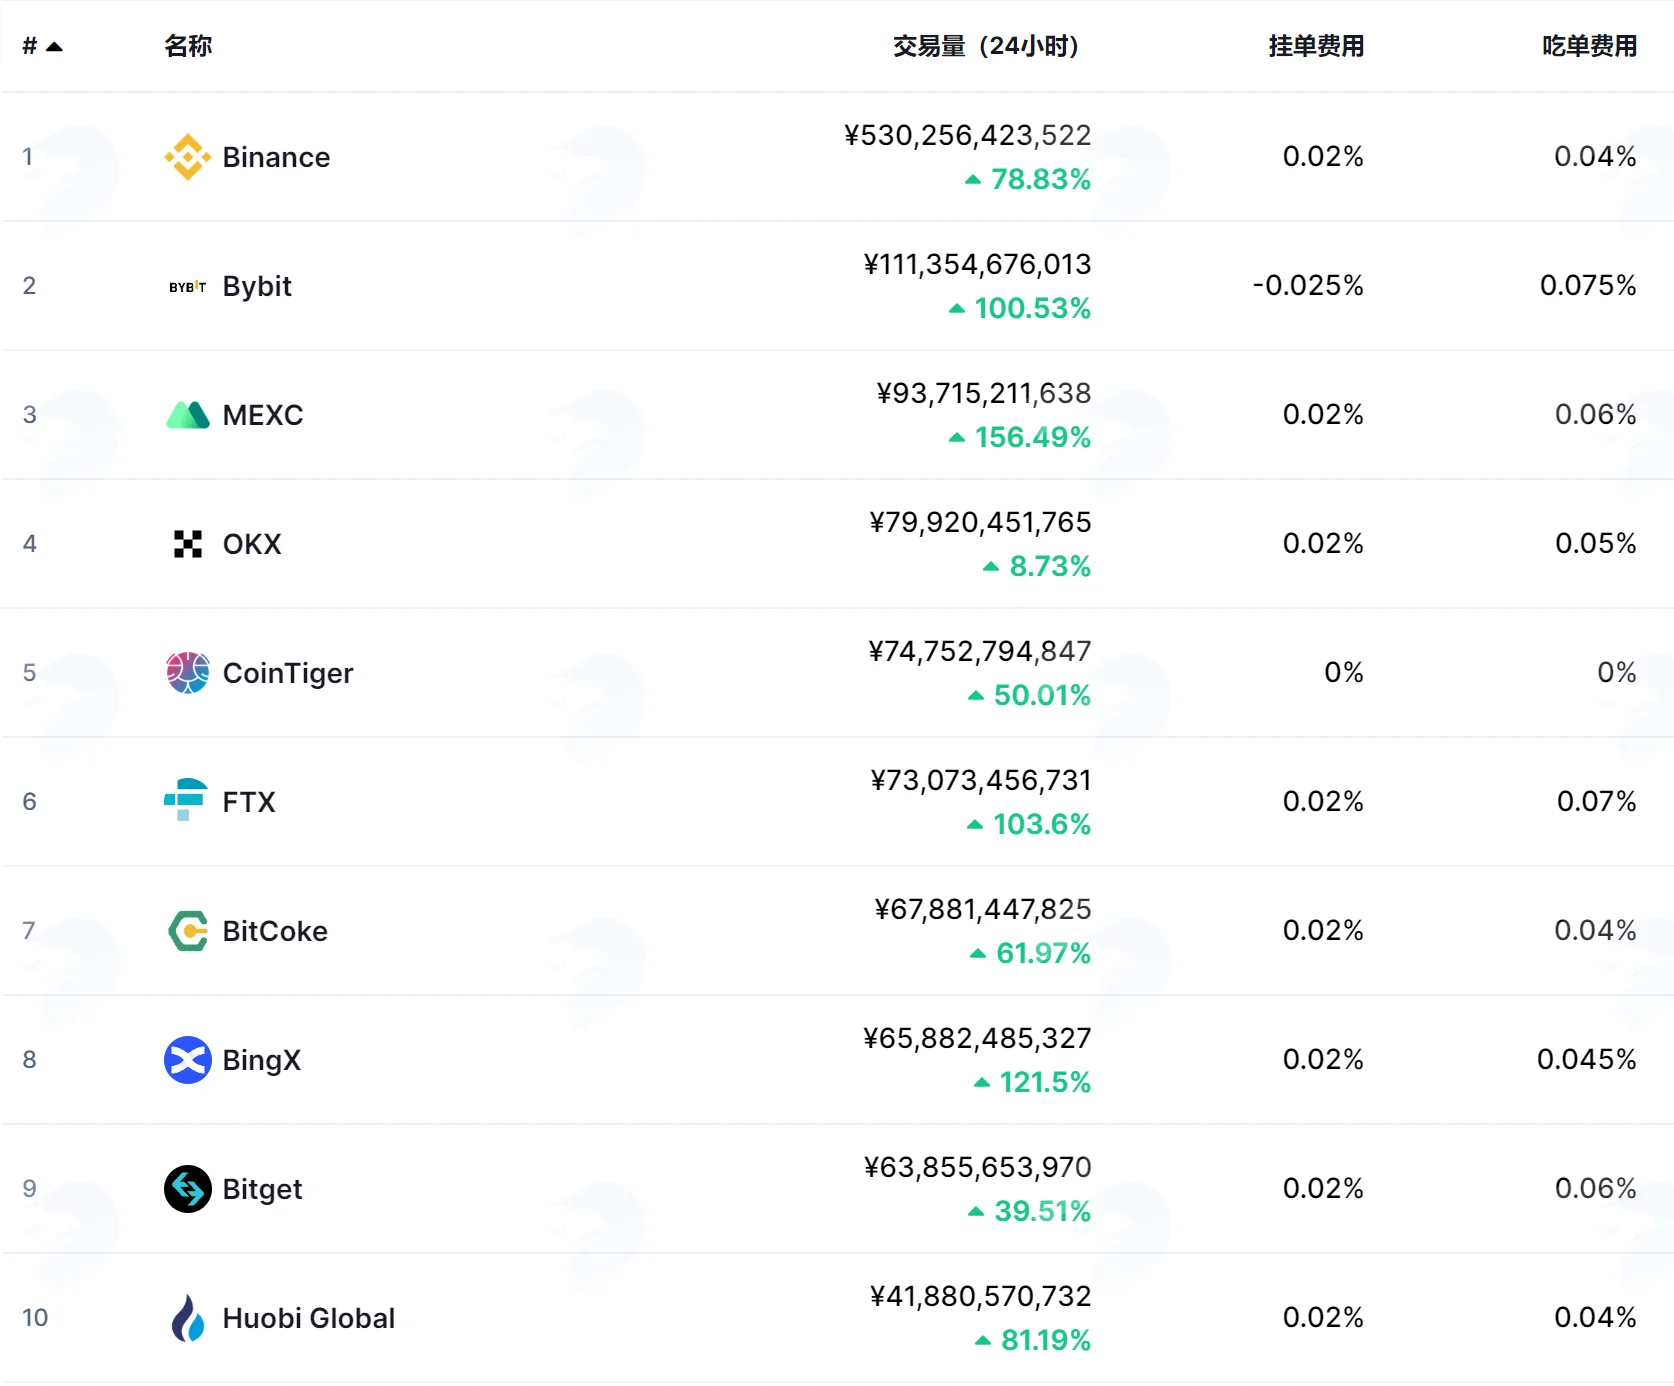Screen dimensions: 1674x1386
Task: Open the Huobi Global exchange link
Action: click(308, 1318)
